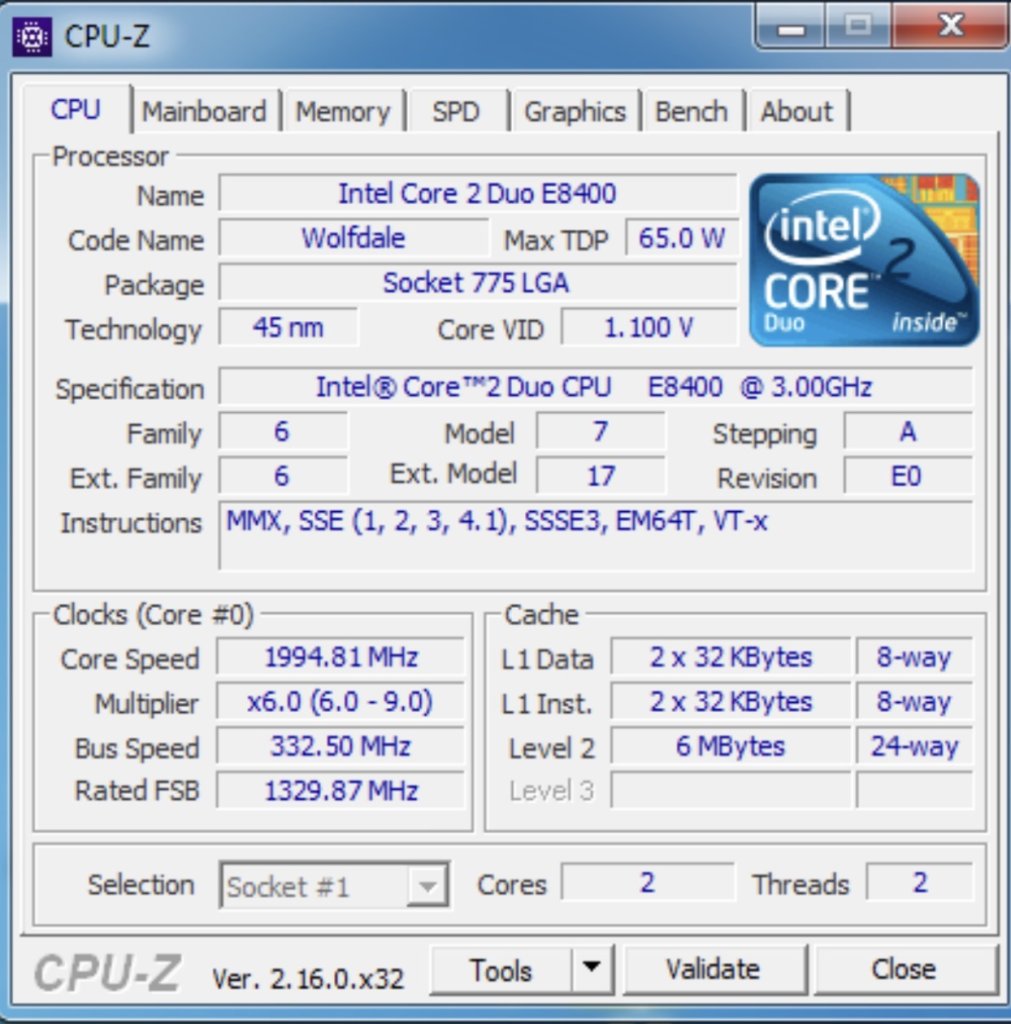Click the version text Ver. 2.16.0.x32
1011x1024 pixels.
(308, 978)
